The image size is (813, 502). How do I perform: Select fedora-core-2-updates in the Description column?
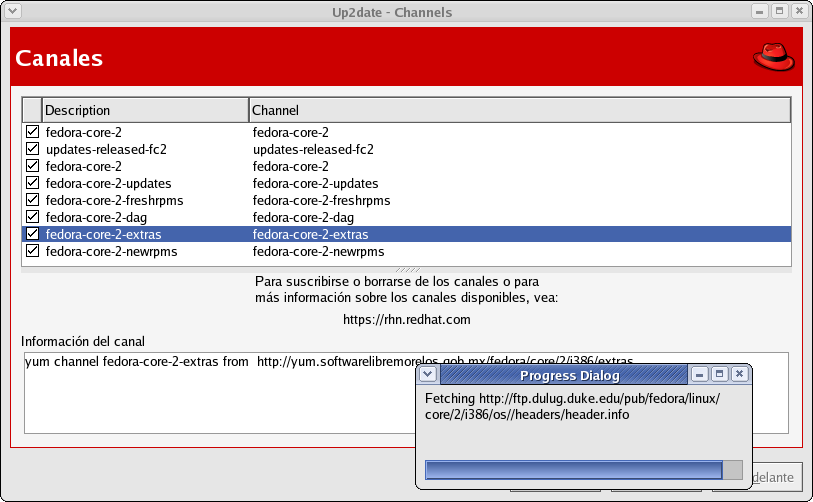[108, 184]
